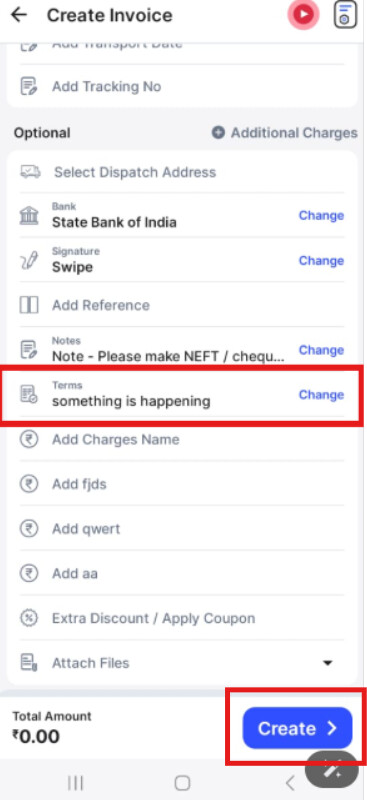Tap the Create button
Image resolution: width=367 pixels, height=800 pixels.
click(x=297, y=728)
